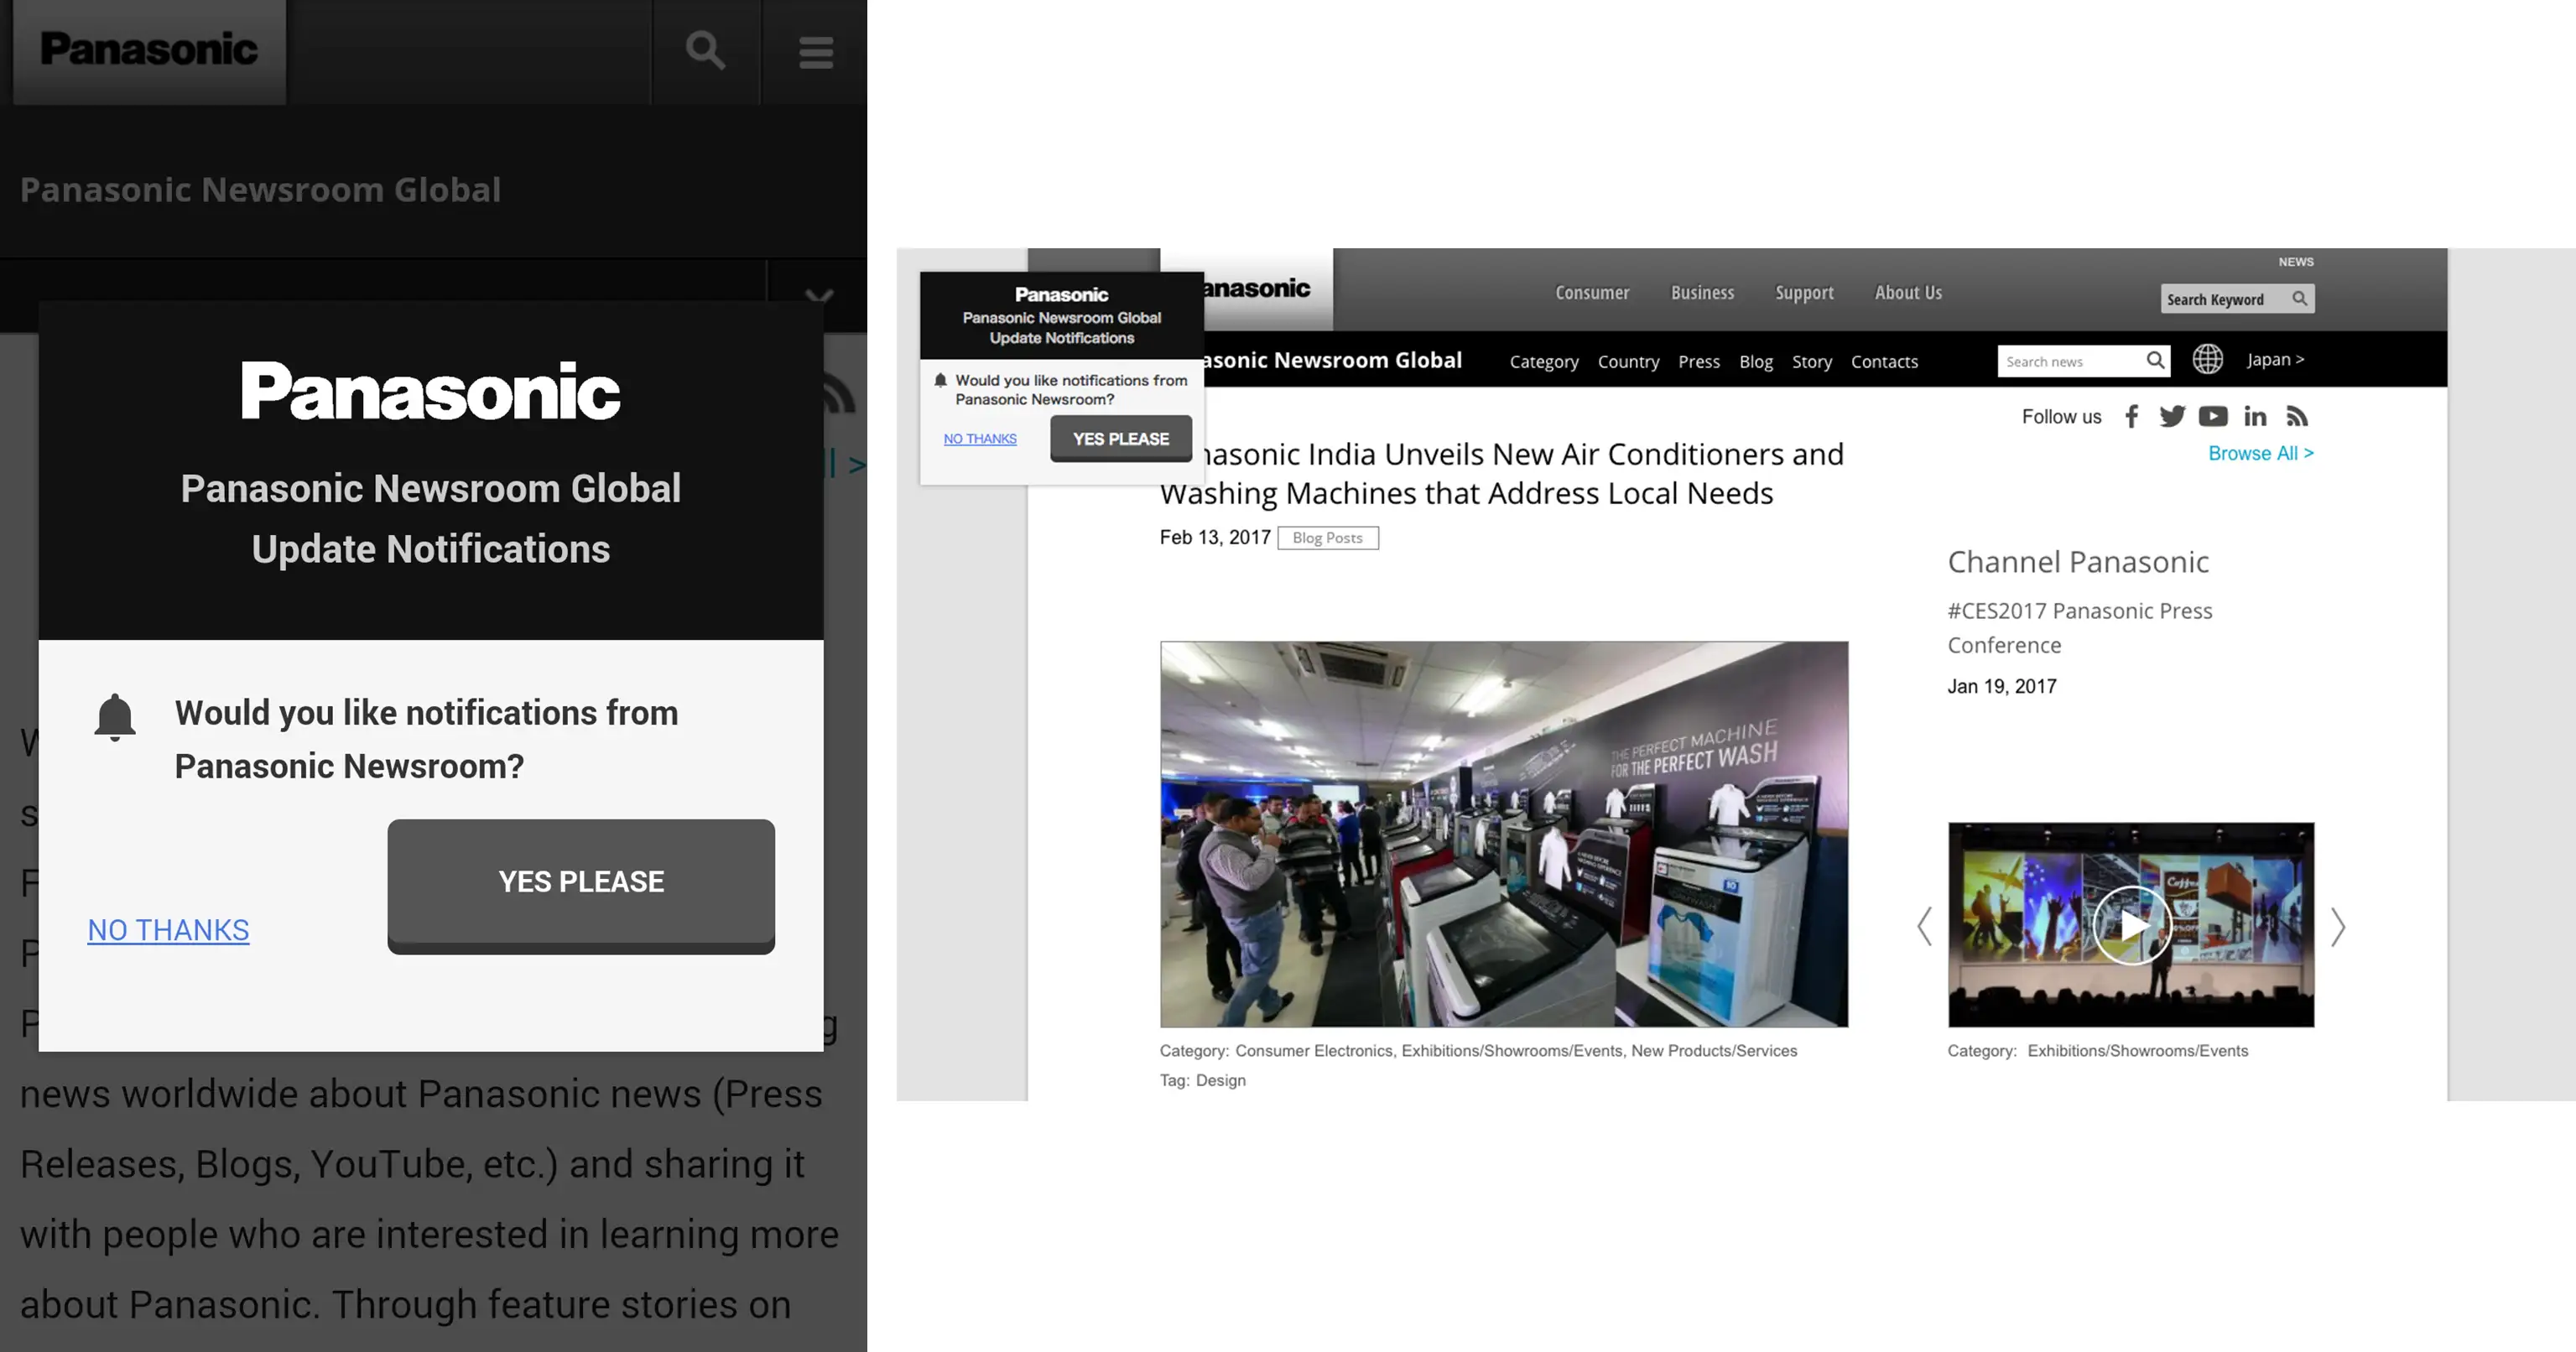Open the Country newsroom menu
The width and height of the screenshot is (2576, 1352).
pos(1628,361)
